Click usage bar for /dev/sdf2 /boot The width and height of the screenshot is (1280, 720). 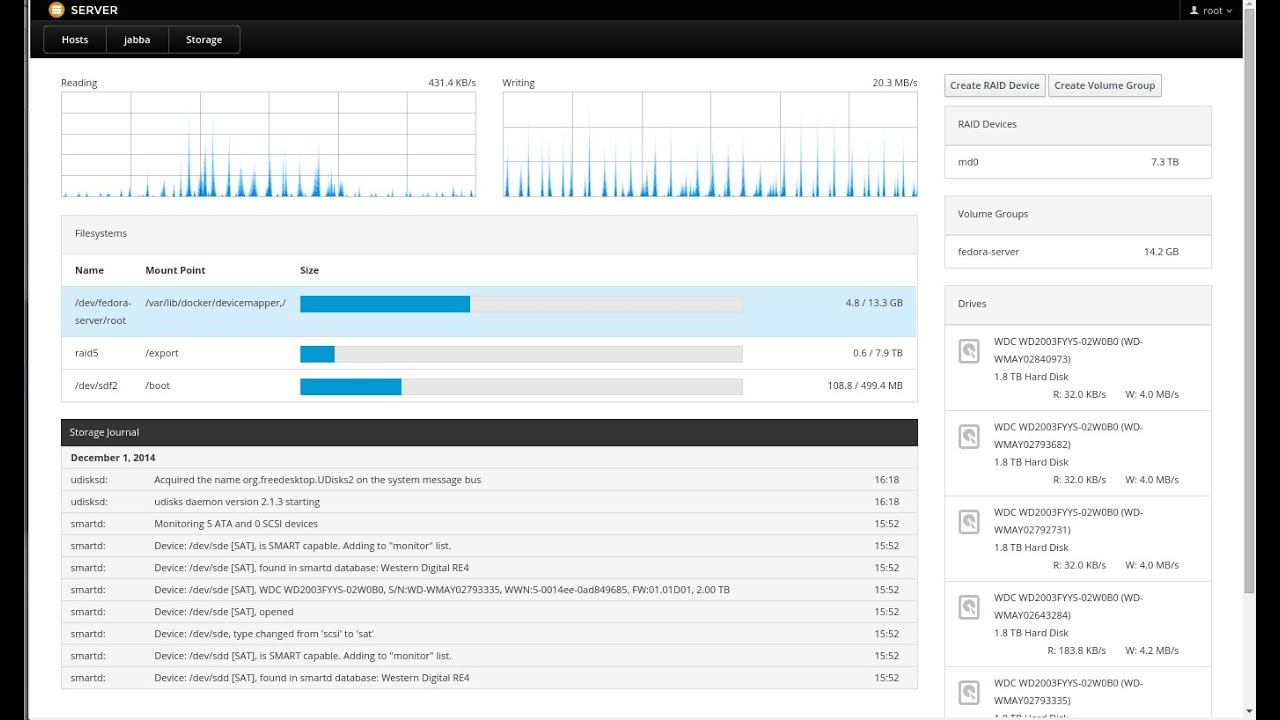pyautogui.click(x=521, y=387)
